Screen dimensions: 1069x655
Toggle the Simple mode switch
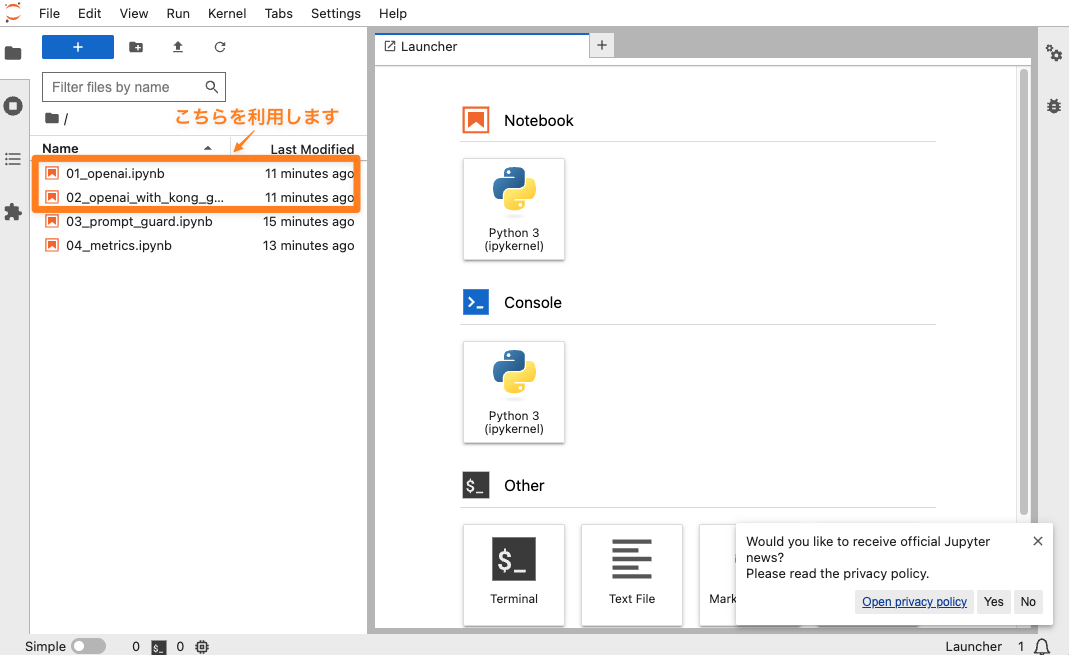pyautogui.click(x=88, y=646)
